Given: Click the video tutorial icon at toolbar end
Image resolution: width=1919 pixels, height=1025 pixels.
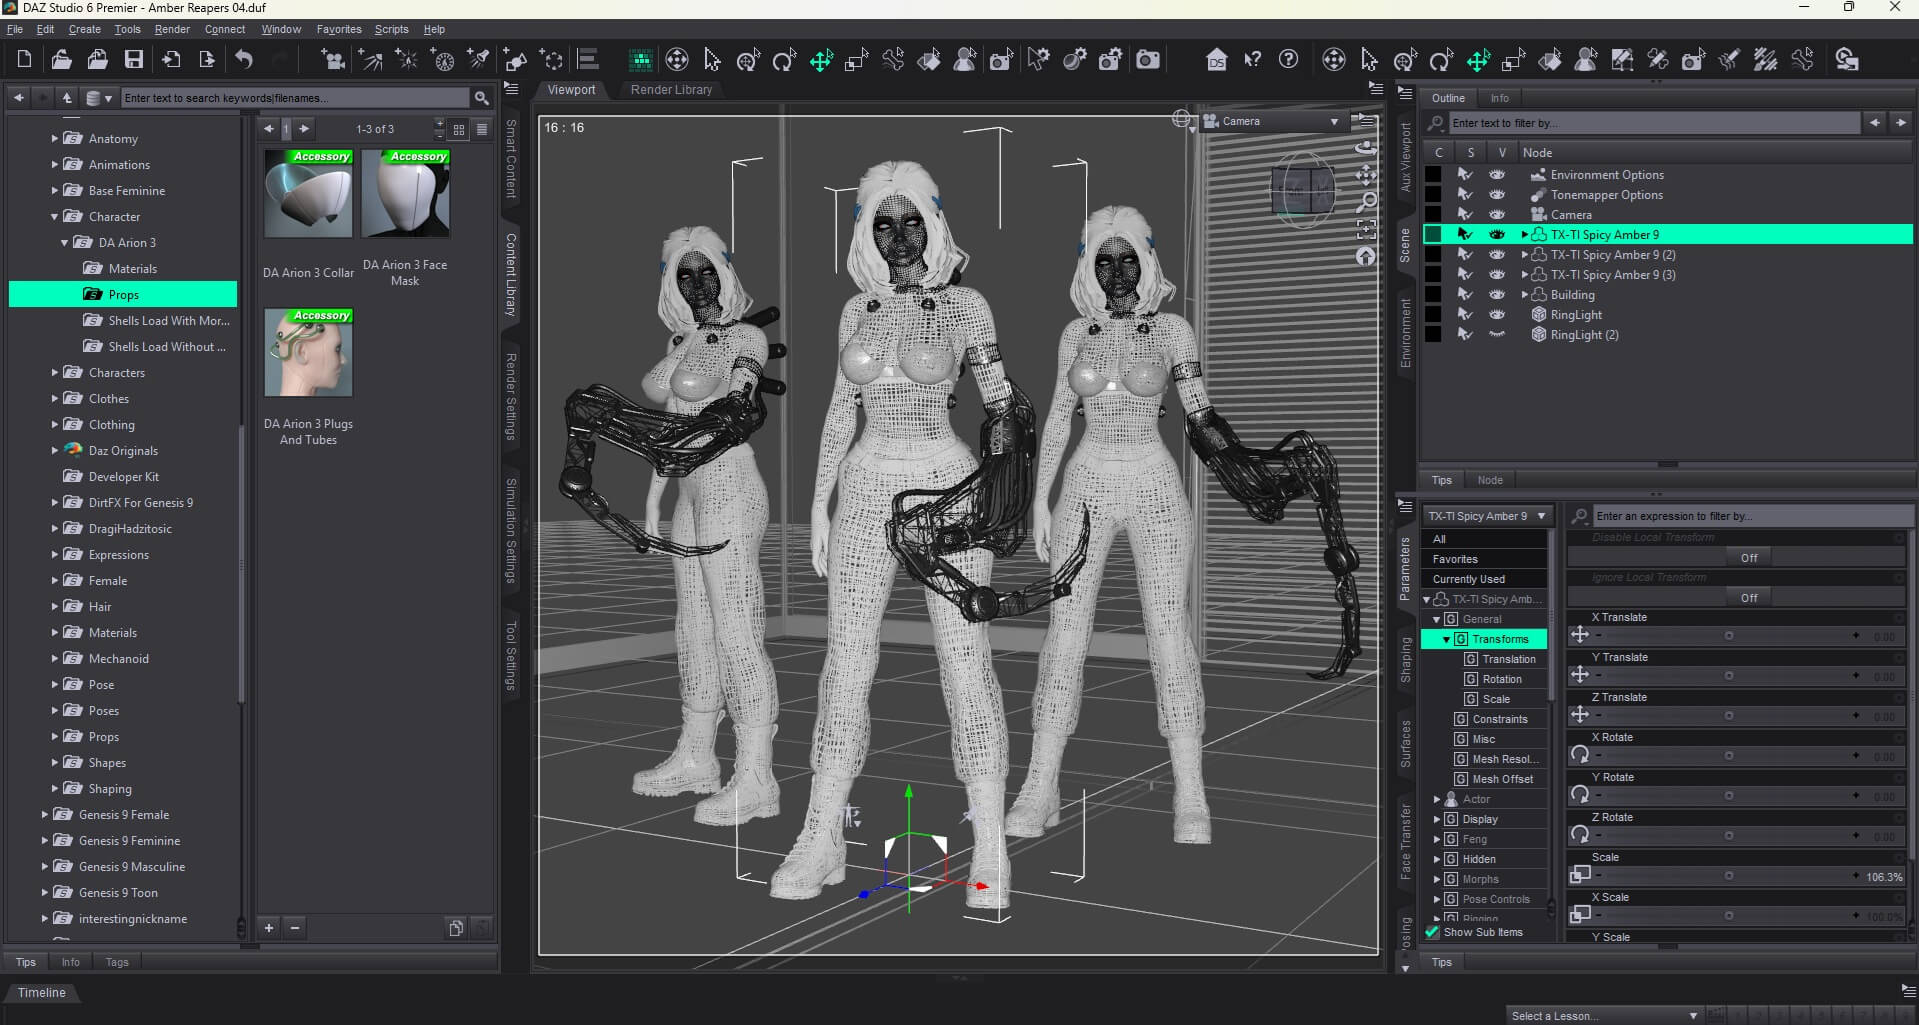Looking at the screenshot, I should [1846, 60].
